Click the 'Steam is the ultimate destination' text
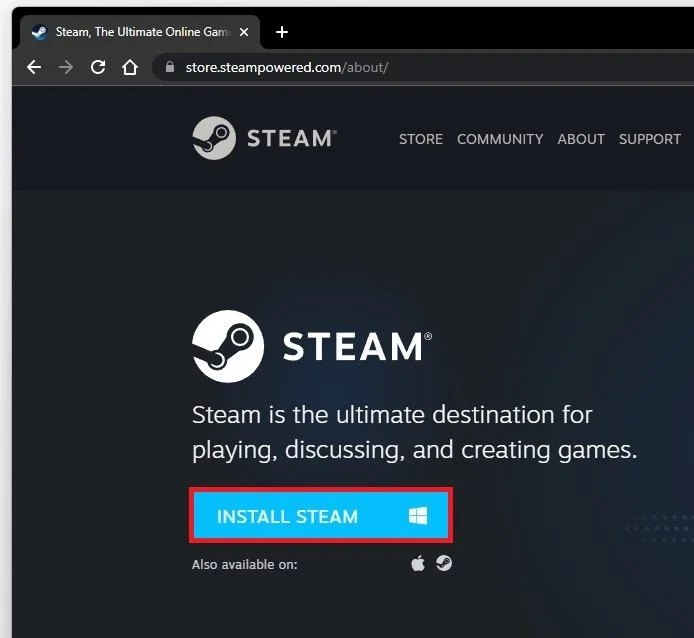 coord(414,433)
